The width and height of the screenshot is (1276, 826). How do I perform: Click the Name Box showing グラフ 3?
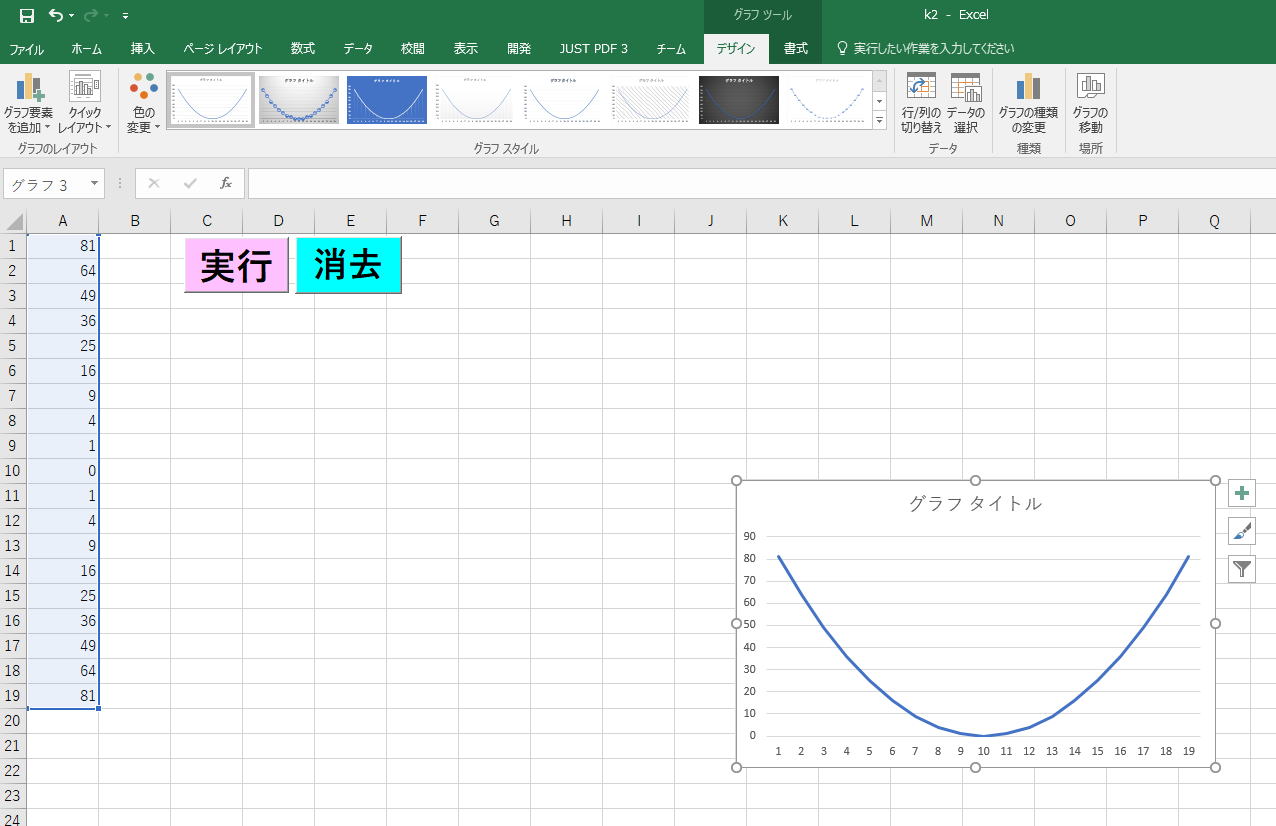point(45,184)
